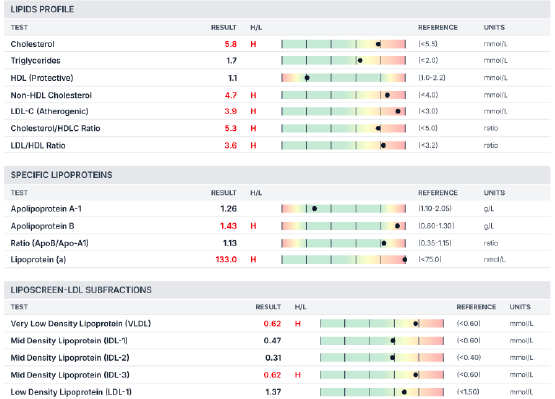
Task: Click the IDL-1 reference (<0.60)
Action: pyautogui.click(x=469, y=341)
